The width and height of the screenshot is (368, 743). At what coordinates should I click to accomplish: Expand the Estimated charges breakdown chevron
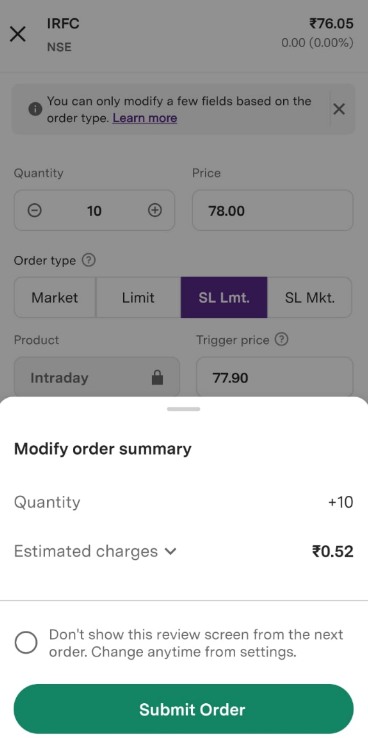171,551
